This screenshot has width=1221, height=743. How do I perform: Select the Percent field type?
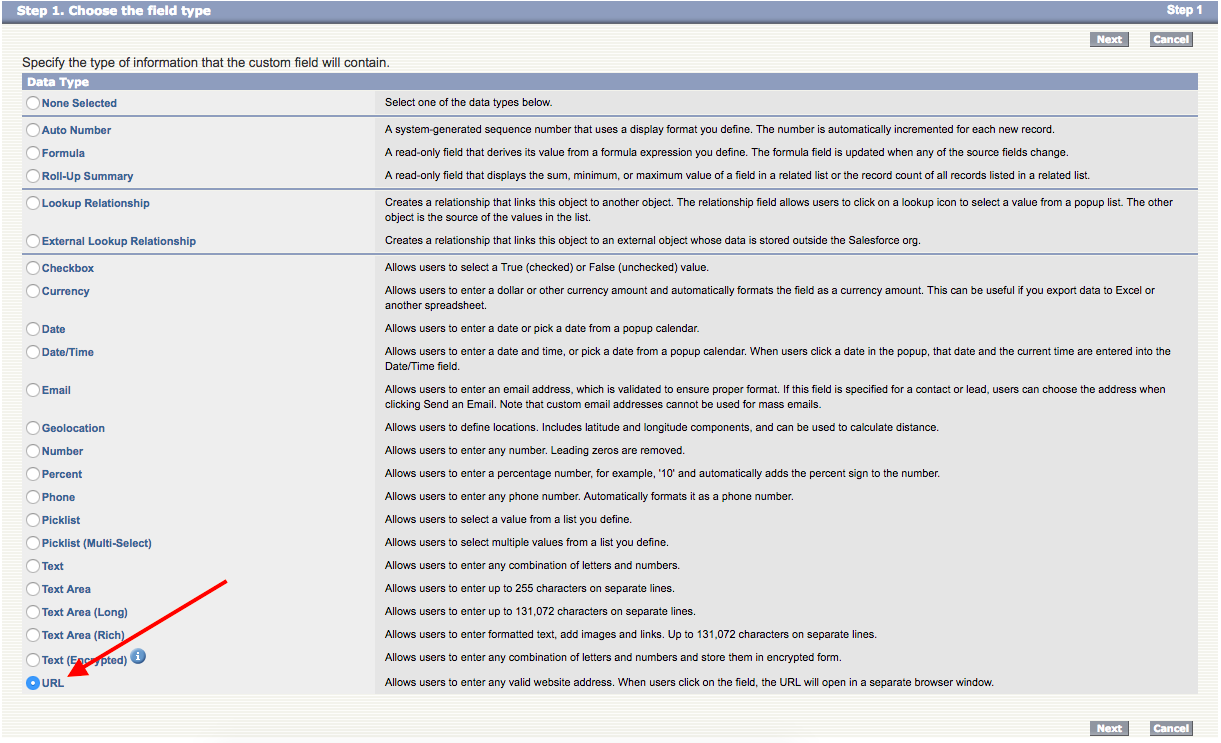[34, 474]
